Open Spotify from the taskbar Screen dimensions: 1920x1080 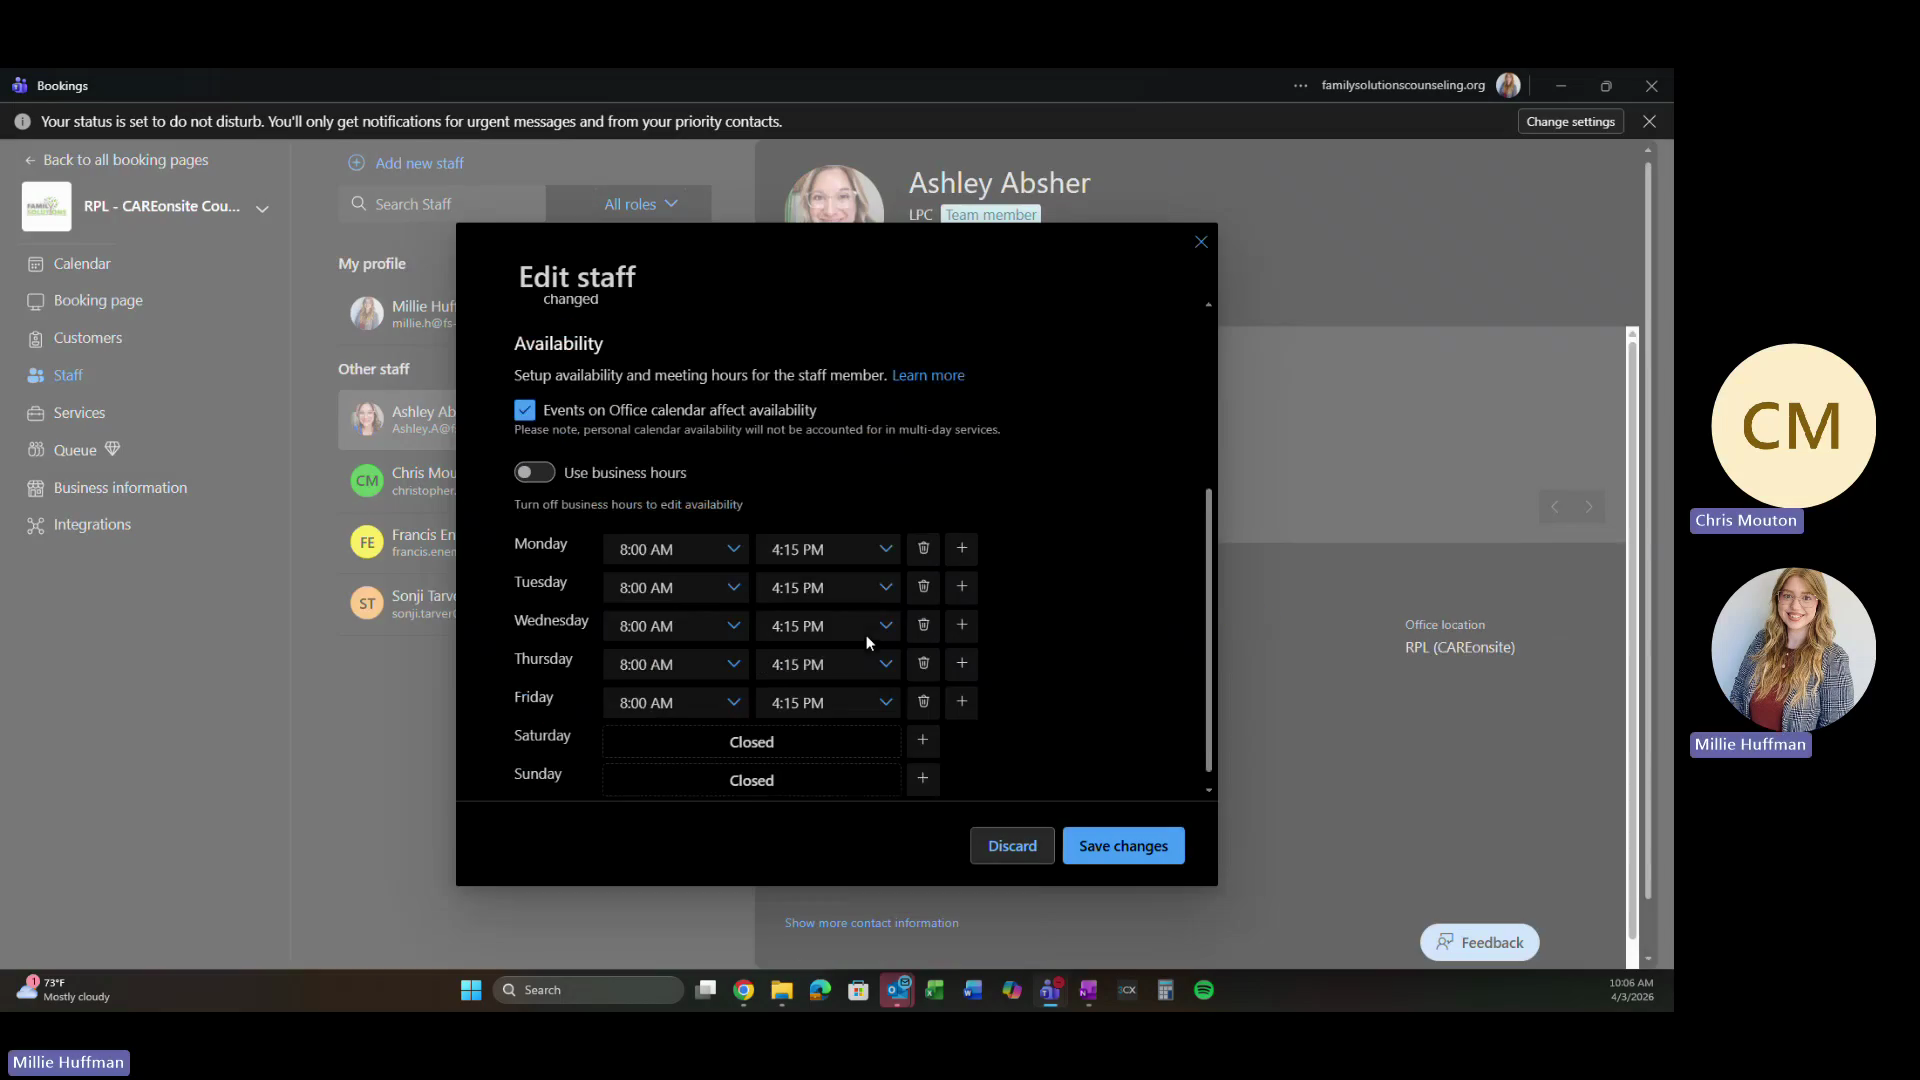1204,990
